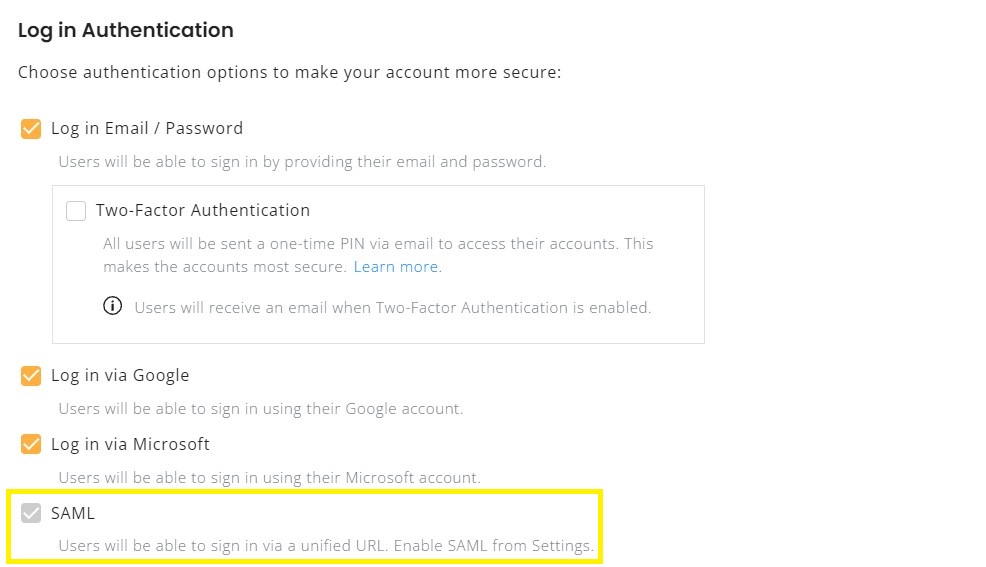Click the 'Users will receive an email' notice text
This screenshot has height=567, width=986.
(x=392, y=307)
